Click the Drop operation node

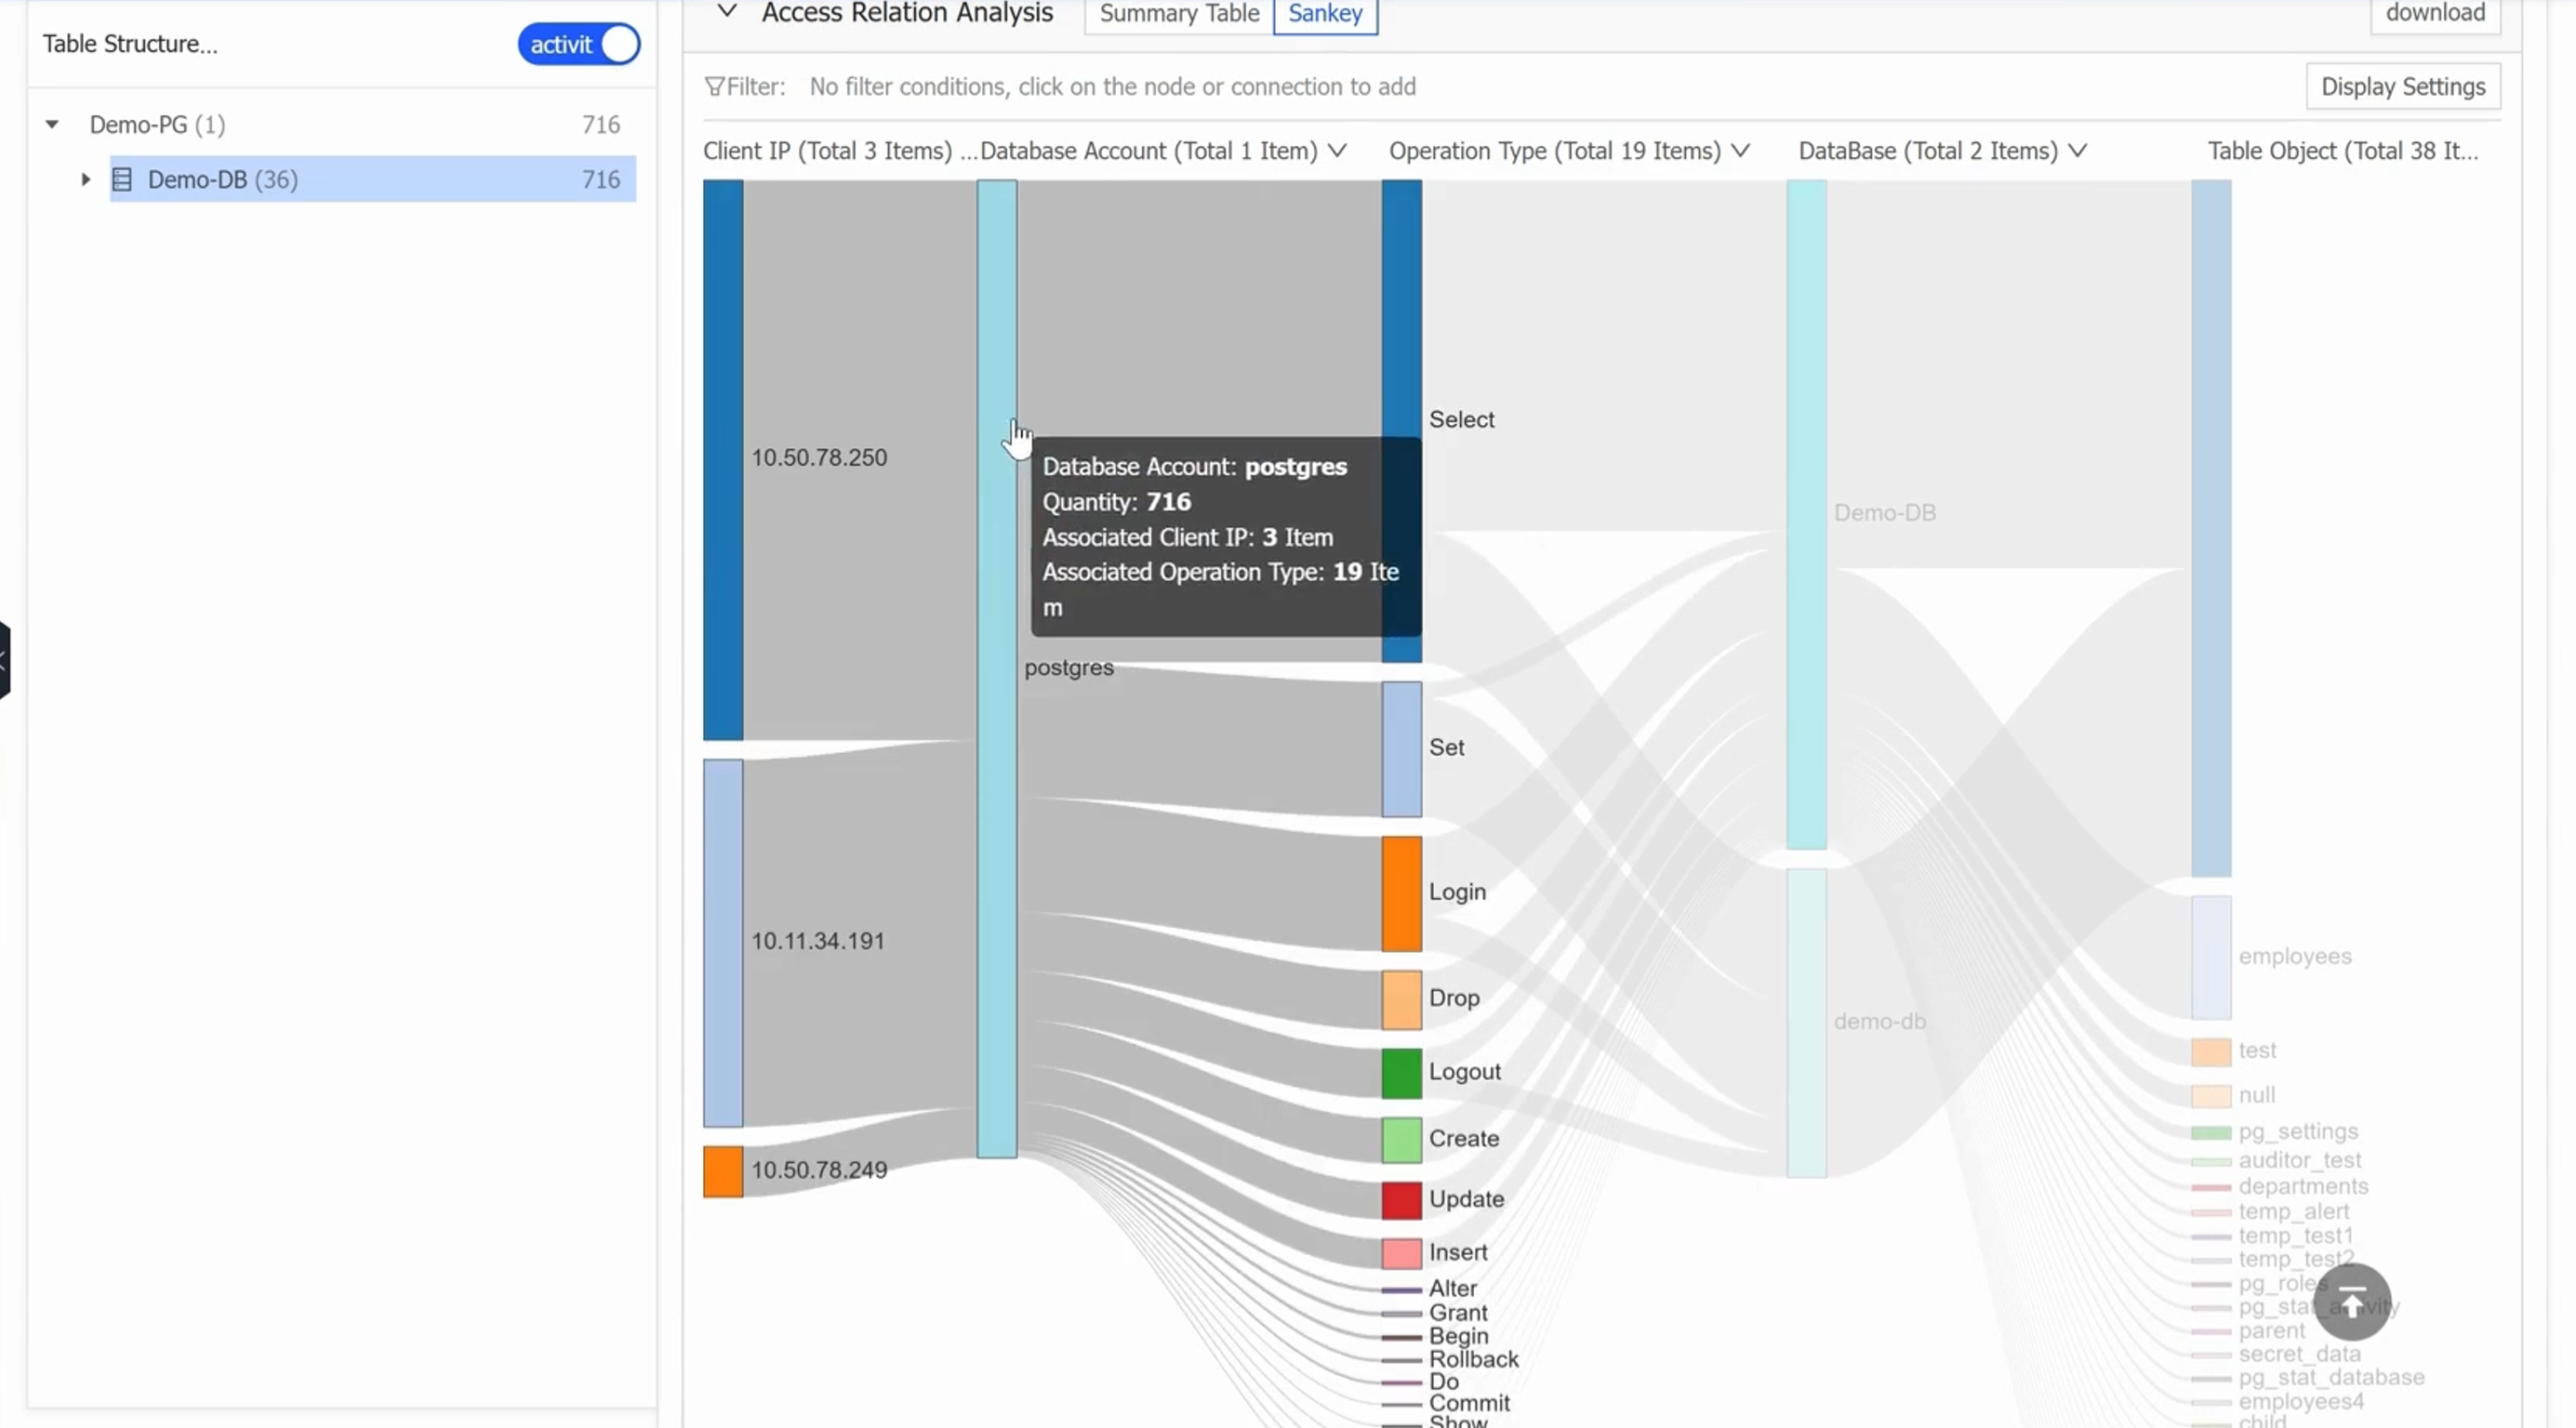pyautogui.click(x=1402, y=1000)
